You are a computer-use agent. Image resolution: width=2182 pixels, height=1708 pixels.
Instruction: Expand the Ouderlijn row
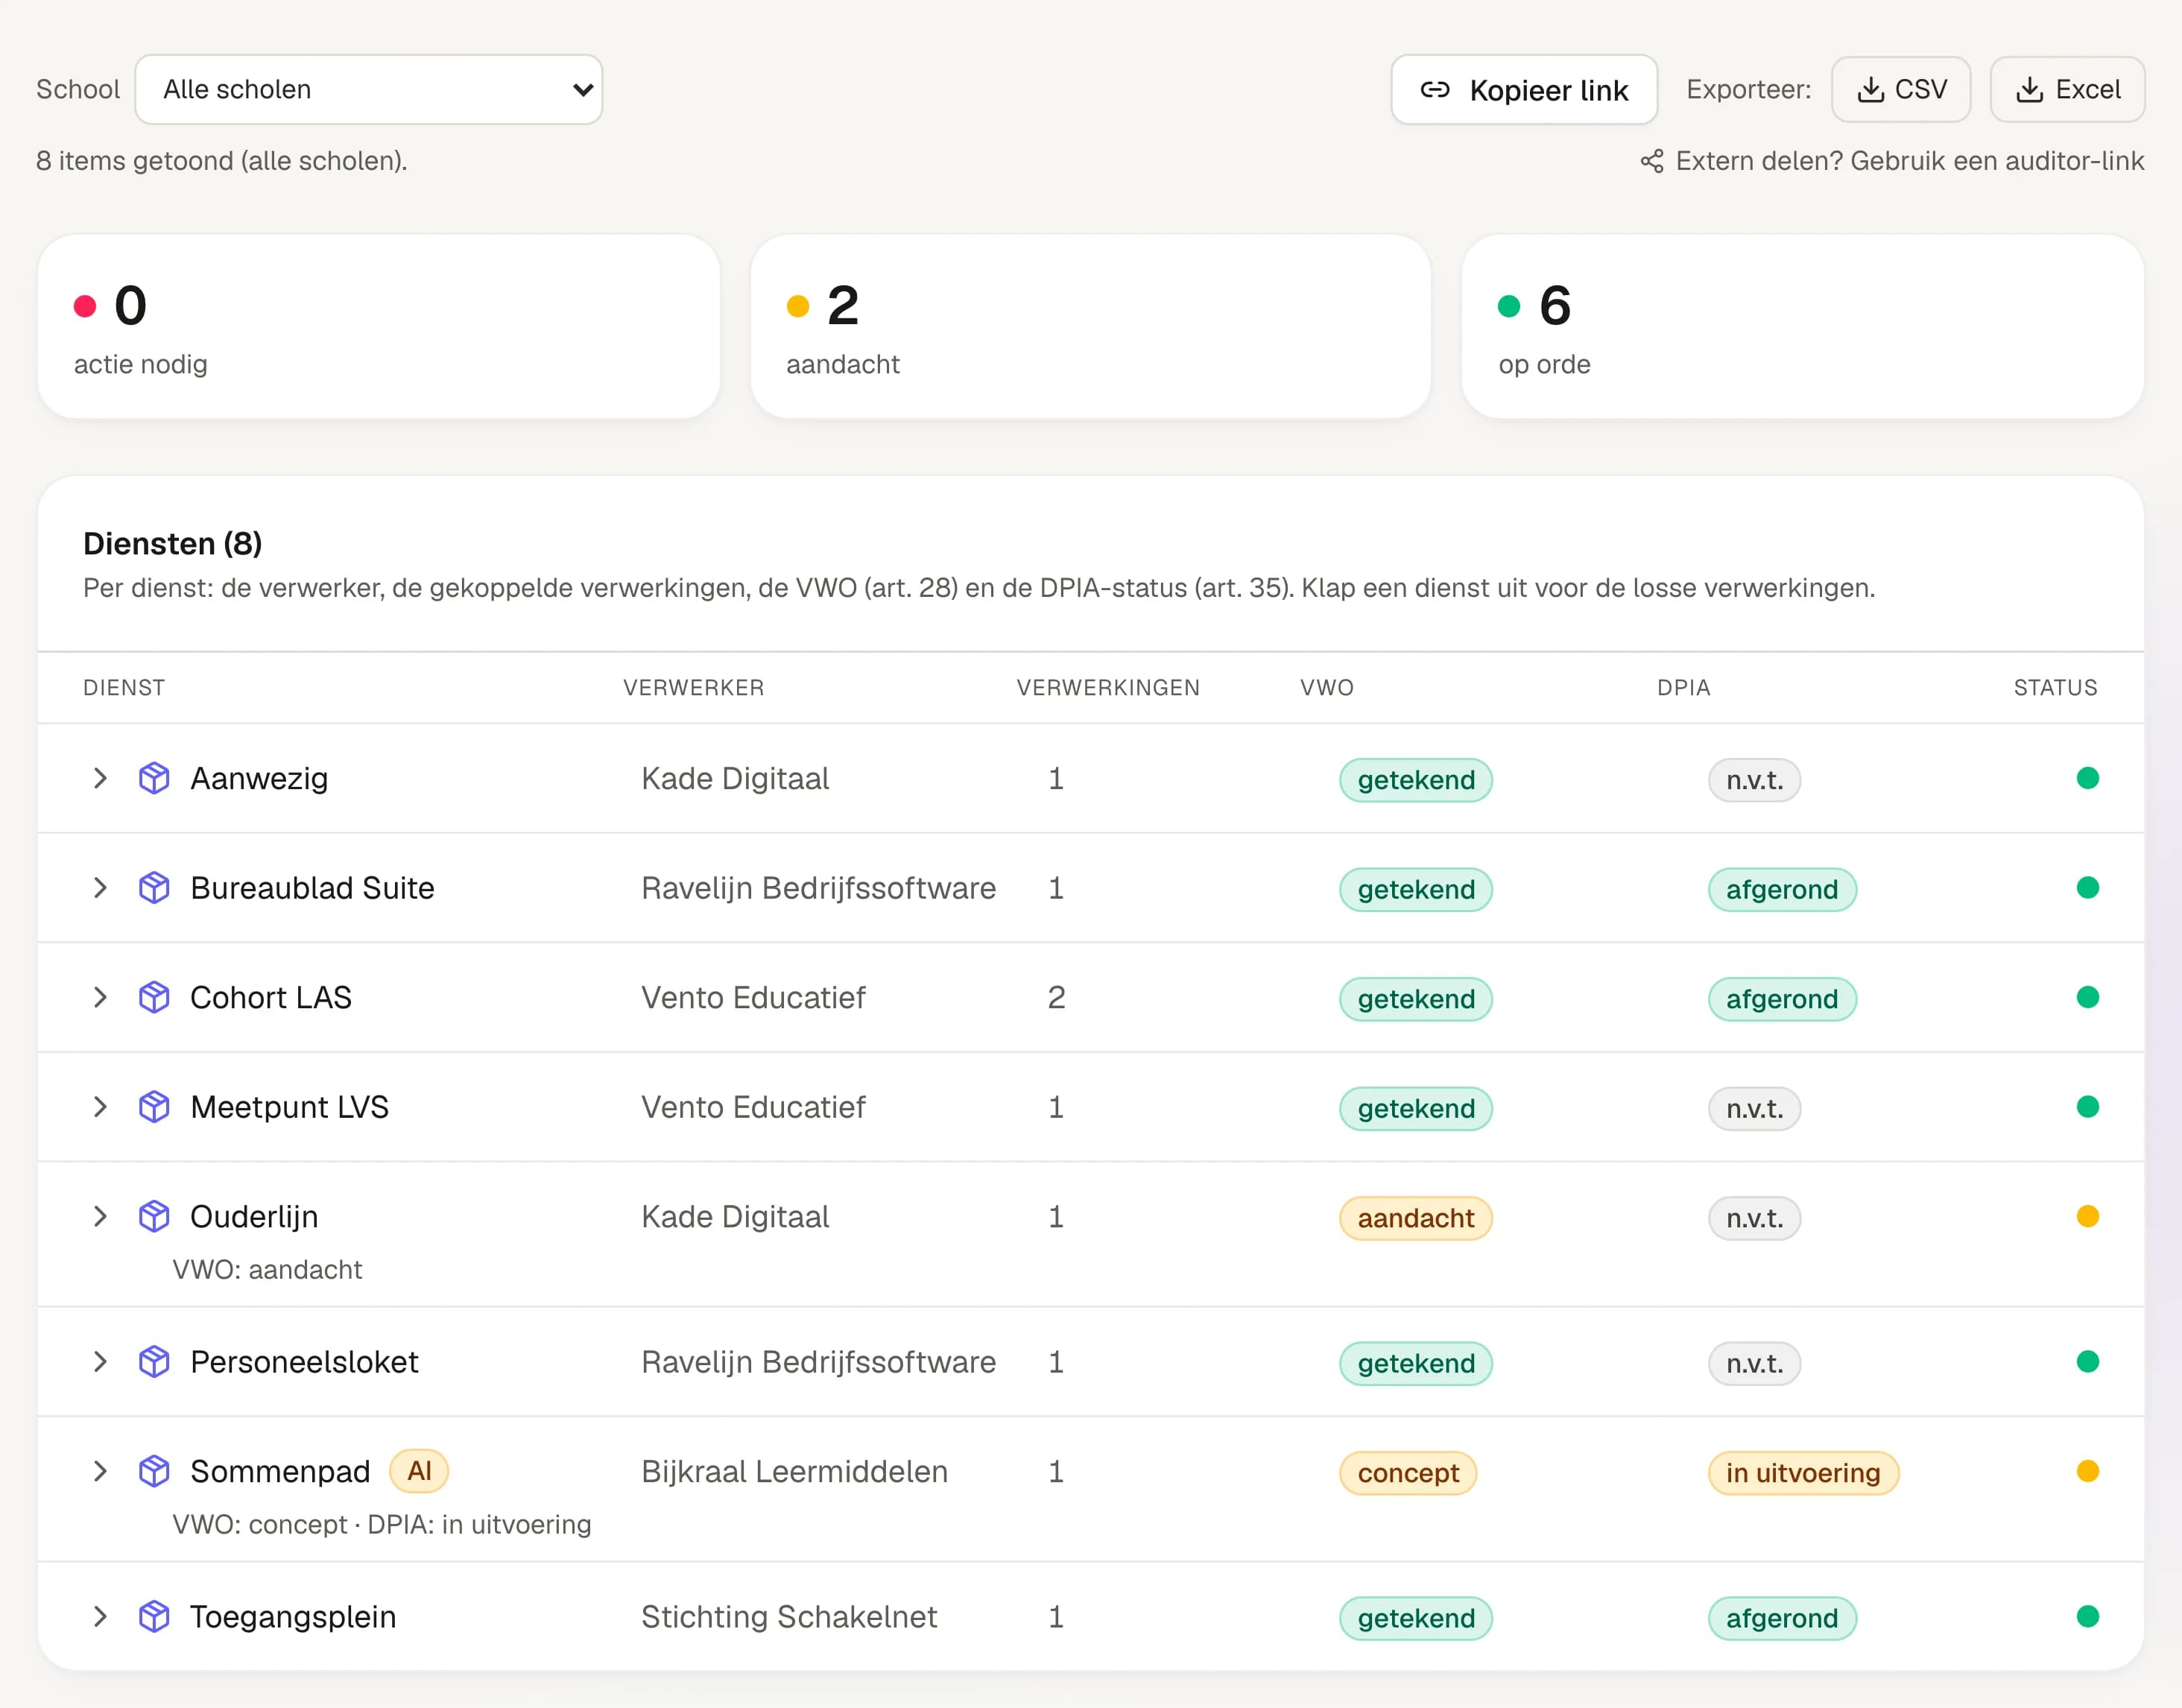[100, 1216]
